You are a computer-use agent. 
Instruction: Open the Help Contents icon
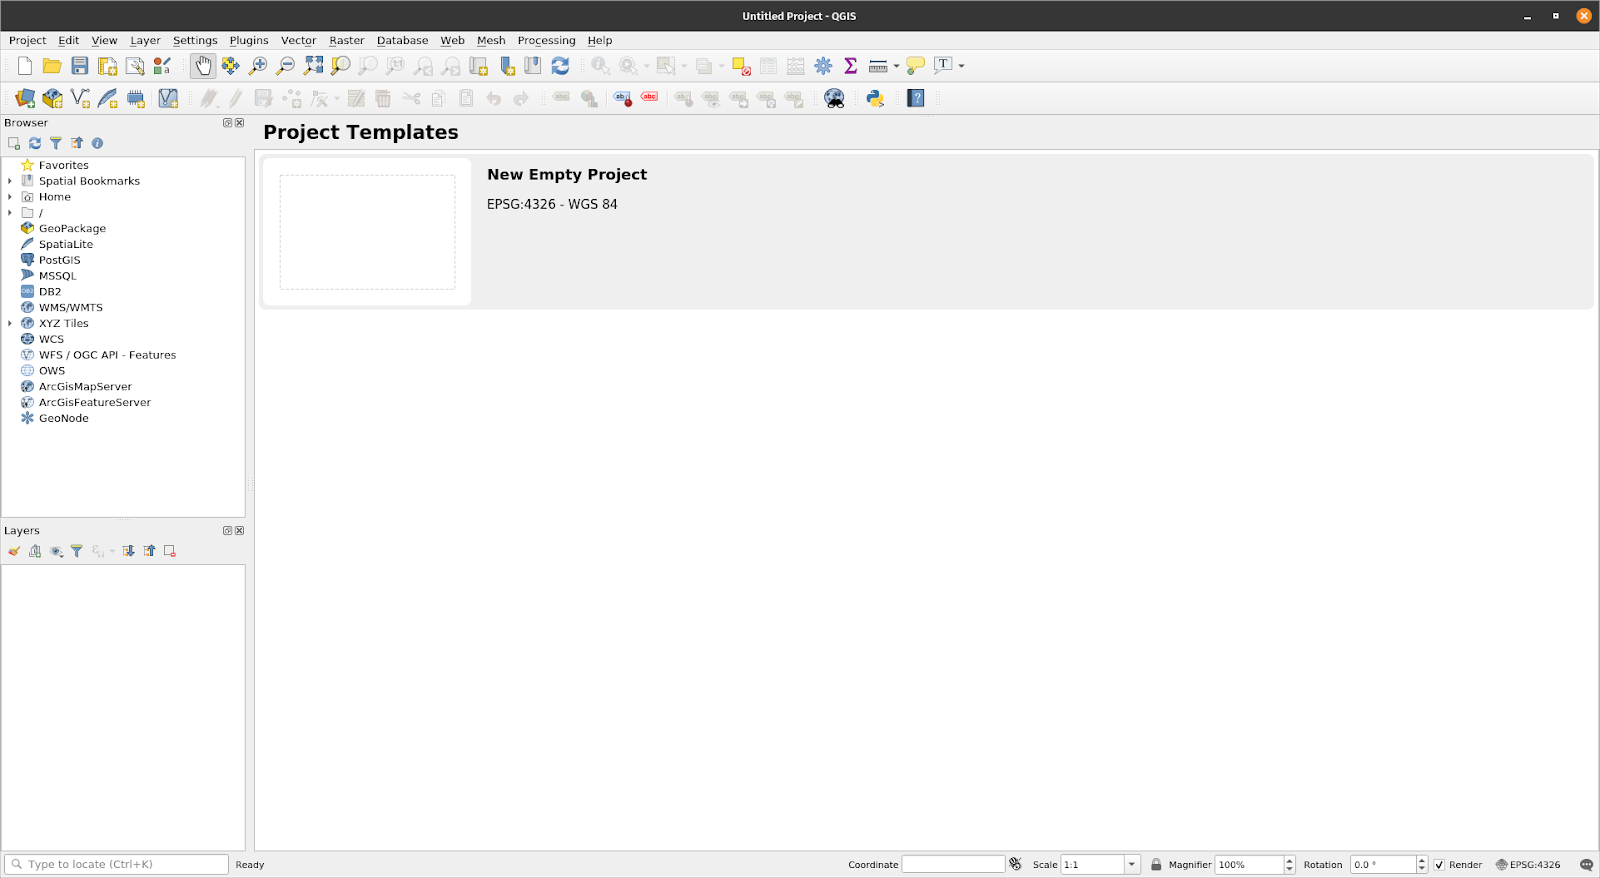click(x=916, y=98)
